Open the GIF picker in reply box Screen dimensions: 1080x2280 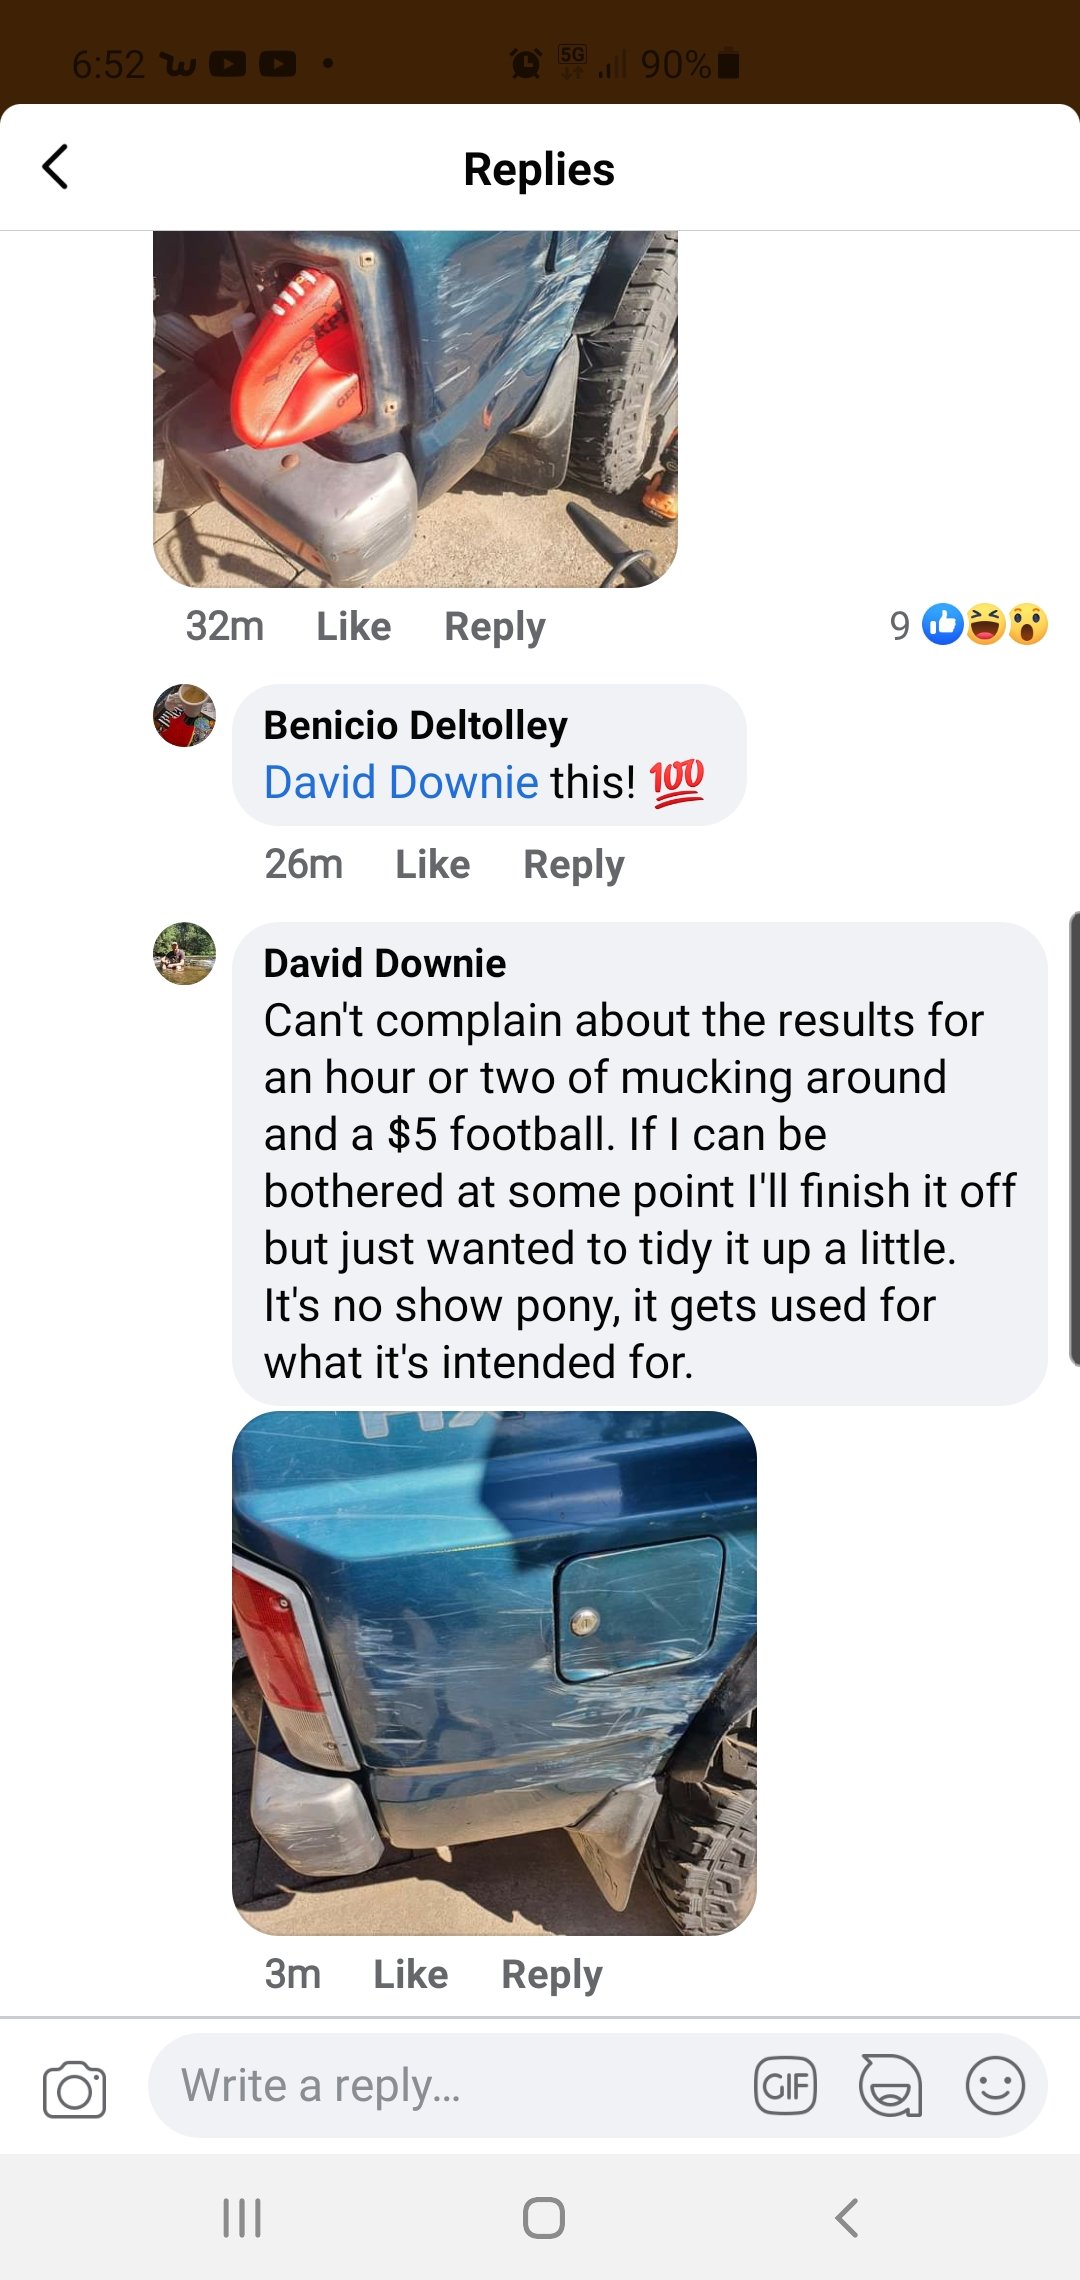785,2086
